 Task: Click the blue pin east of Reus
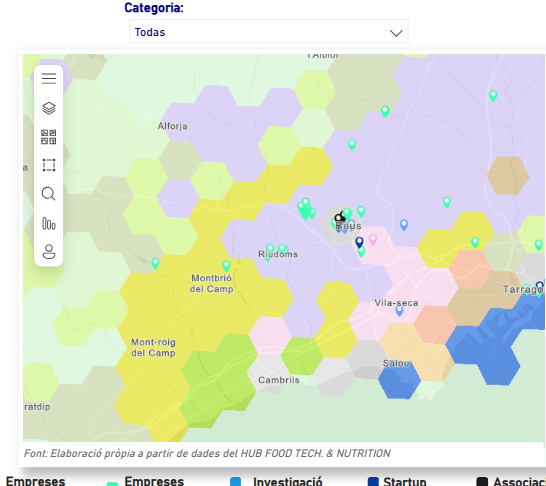pyautogui.click(x=404, y=225)
